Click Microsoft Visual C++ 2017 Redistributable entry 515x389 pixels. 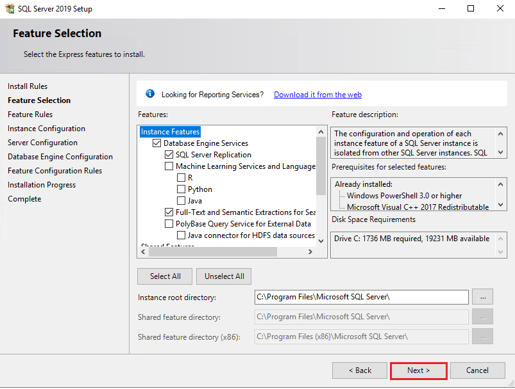point(418,207)
